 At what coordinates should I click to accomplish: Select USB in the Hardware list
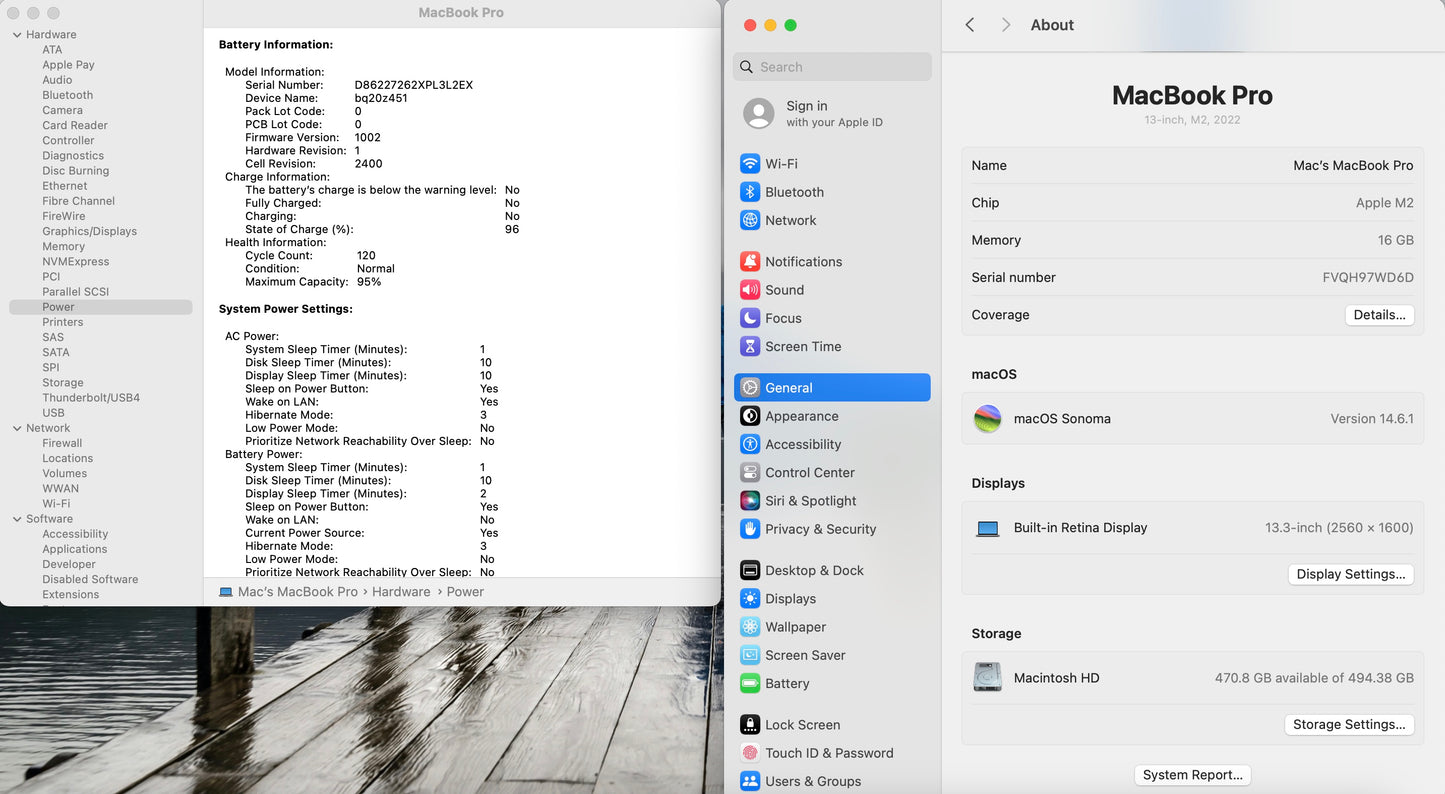53,413
